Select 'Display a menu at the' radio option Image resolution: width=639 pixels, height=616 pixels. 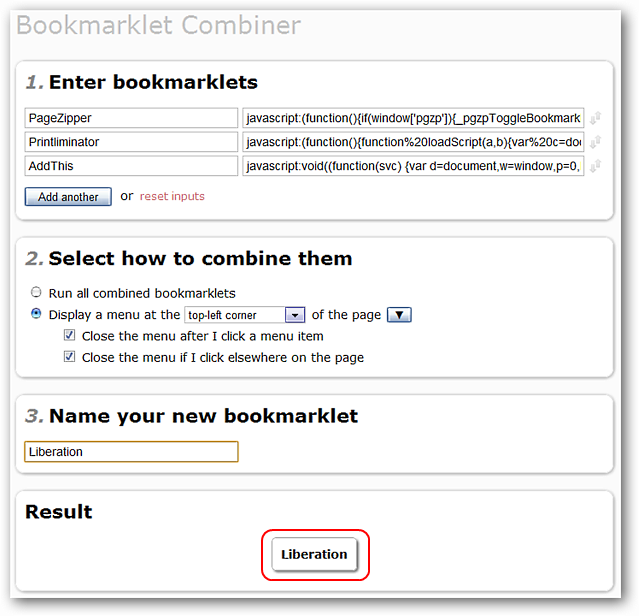pos(37,314)
